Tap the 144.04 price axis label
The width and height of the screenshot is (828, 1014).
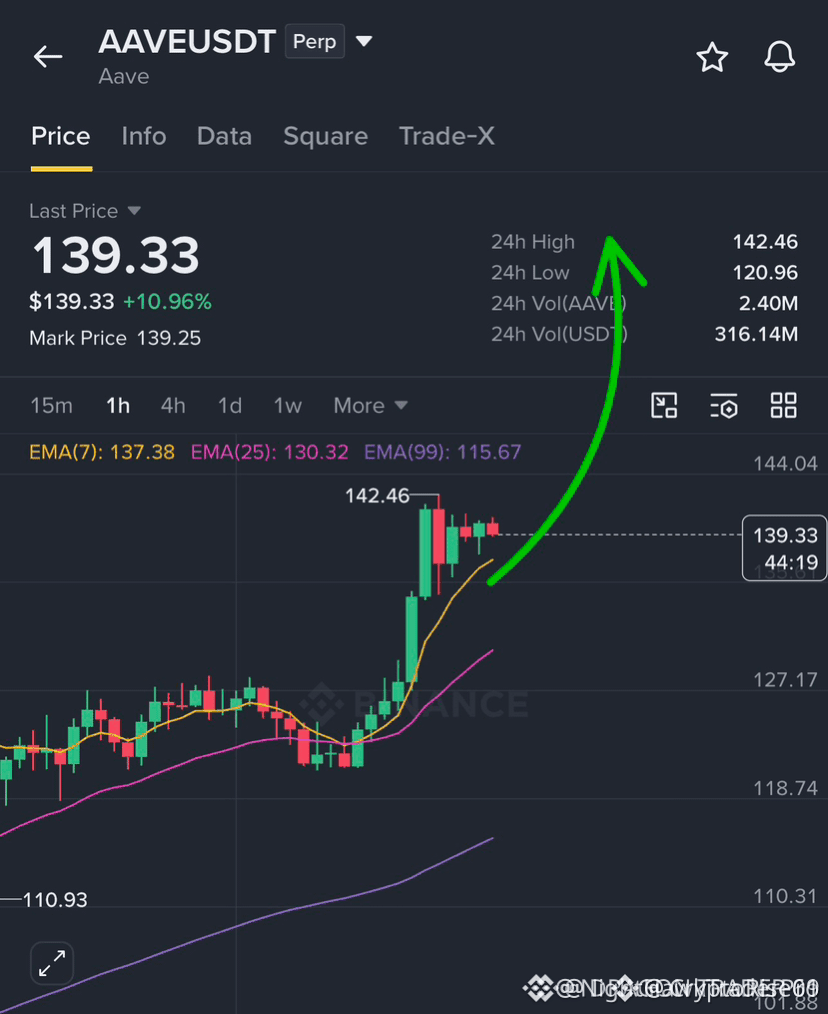click(x=785, y=464)
